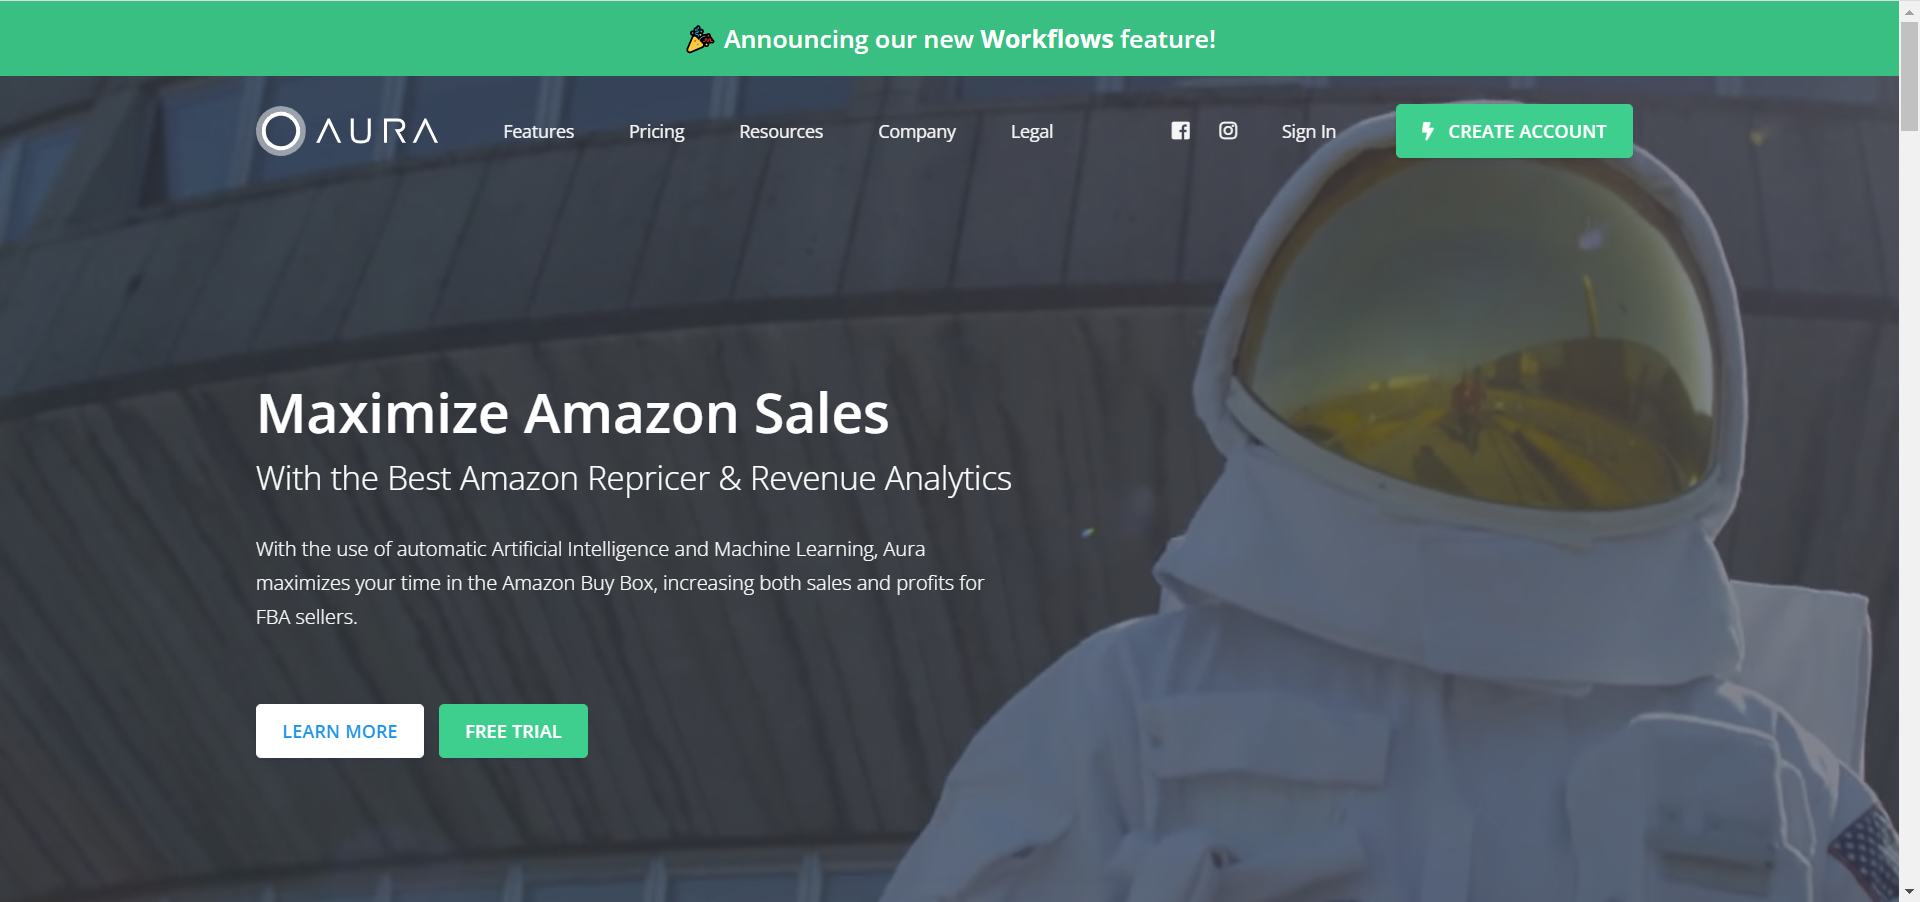Open the Pricing page
Viewport: 1920px width, 902px height.
point(656,131)
